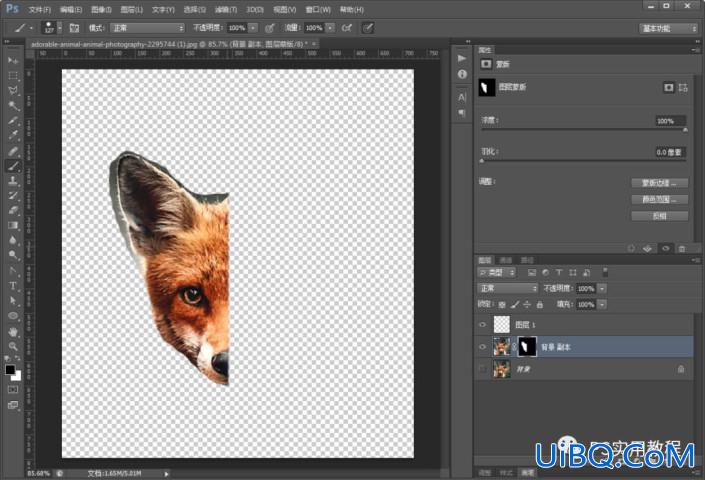Show the 背景 layer
The image size is (705, 480).
(x=483, y=369)
